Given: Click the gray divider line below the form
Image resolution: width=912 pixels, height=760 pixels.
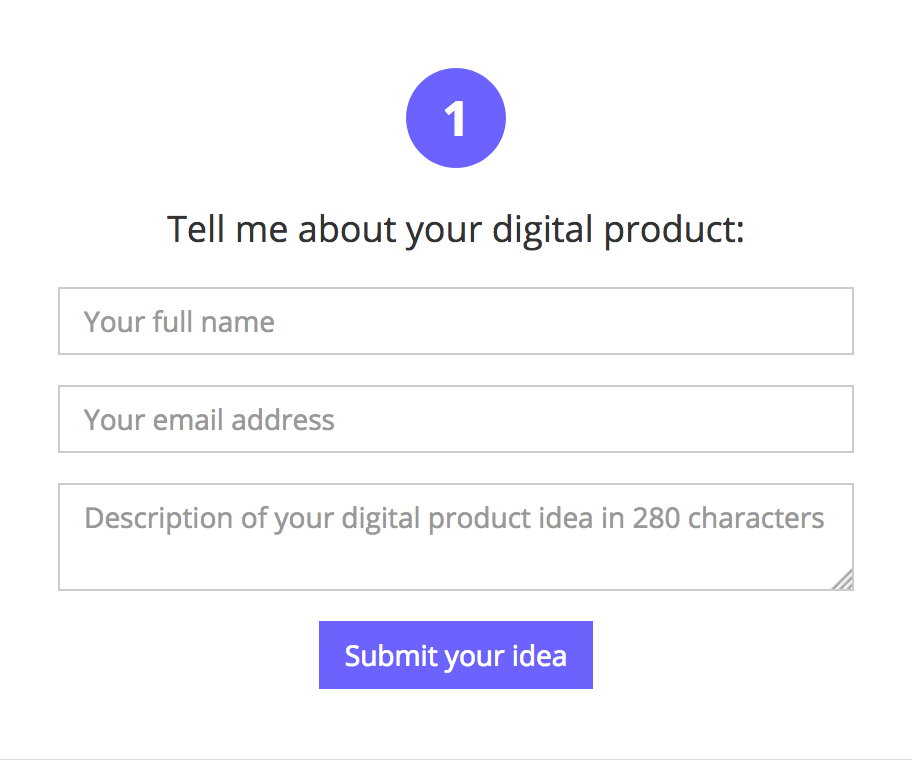Looking at the screenshot, I should click(455, 759).
